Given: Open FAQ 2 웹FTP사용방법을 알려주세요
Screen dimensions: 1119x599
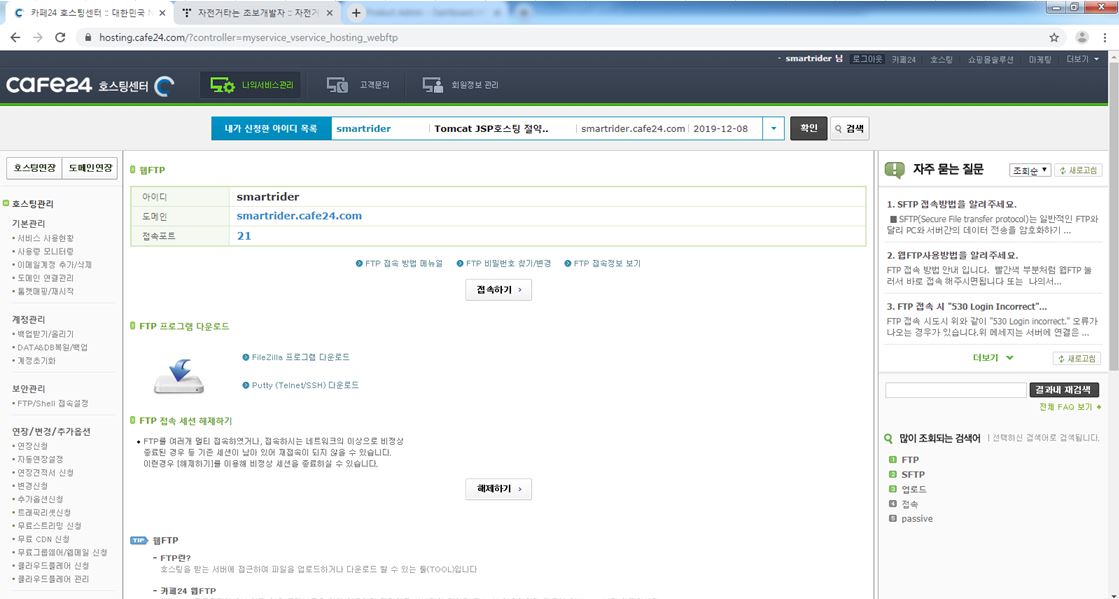Looking at the screenshot, I should coord(952,255).
